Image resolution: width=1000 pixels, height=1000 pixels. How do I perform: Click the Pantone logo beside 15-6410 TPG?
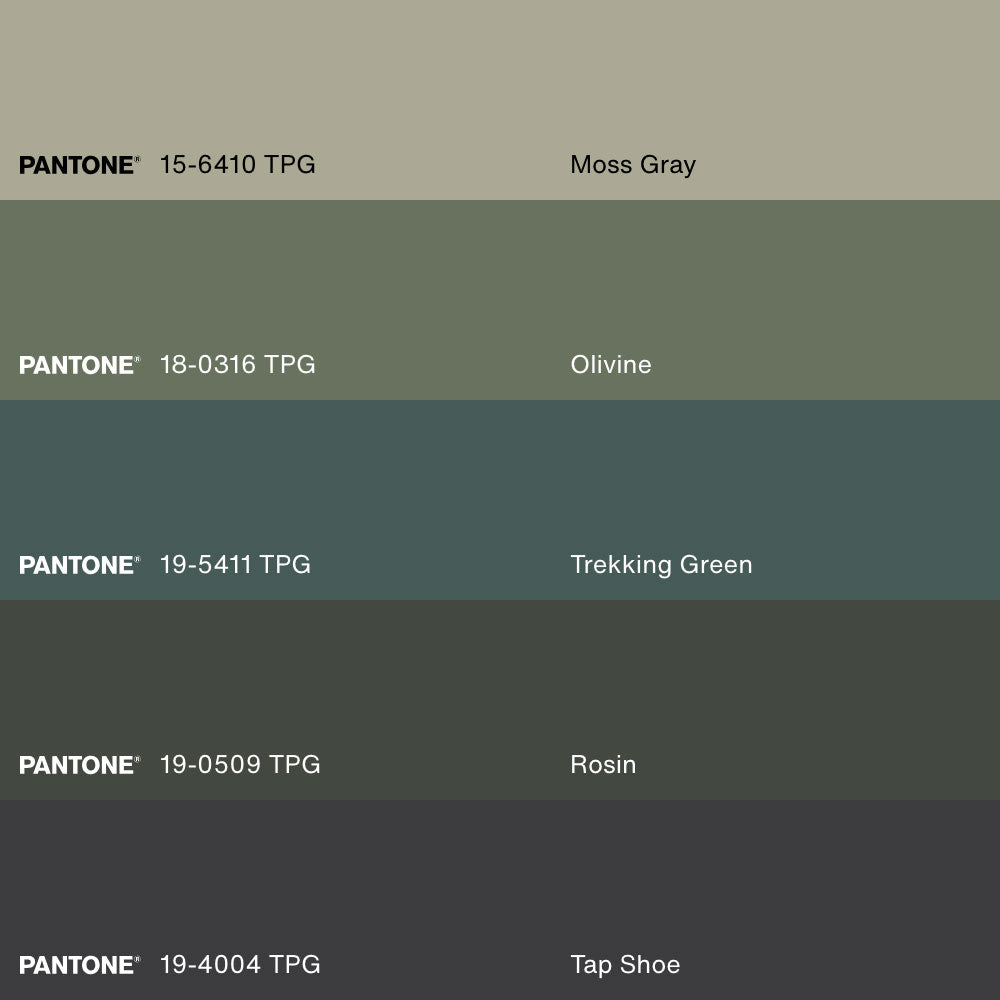click(x=79, y=165)
